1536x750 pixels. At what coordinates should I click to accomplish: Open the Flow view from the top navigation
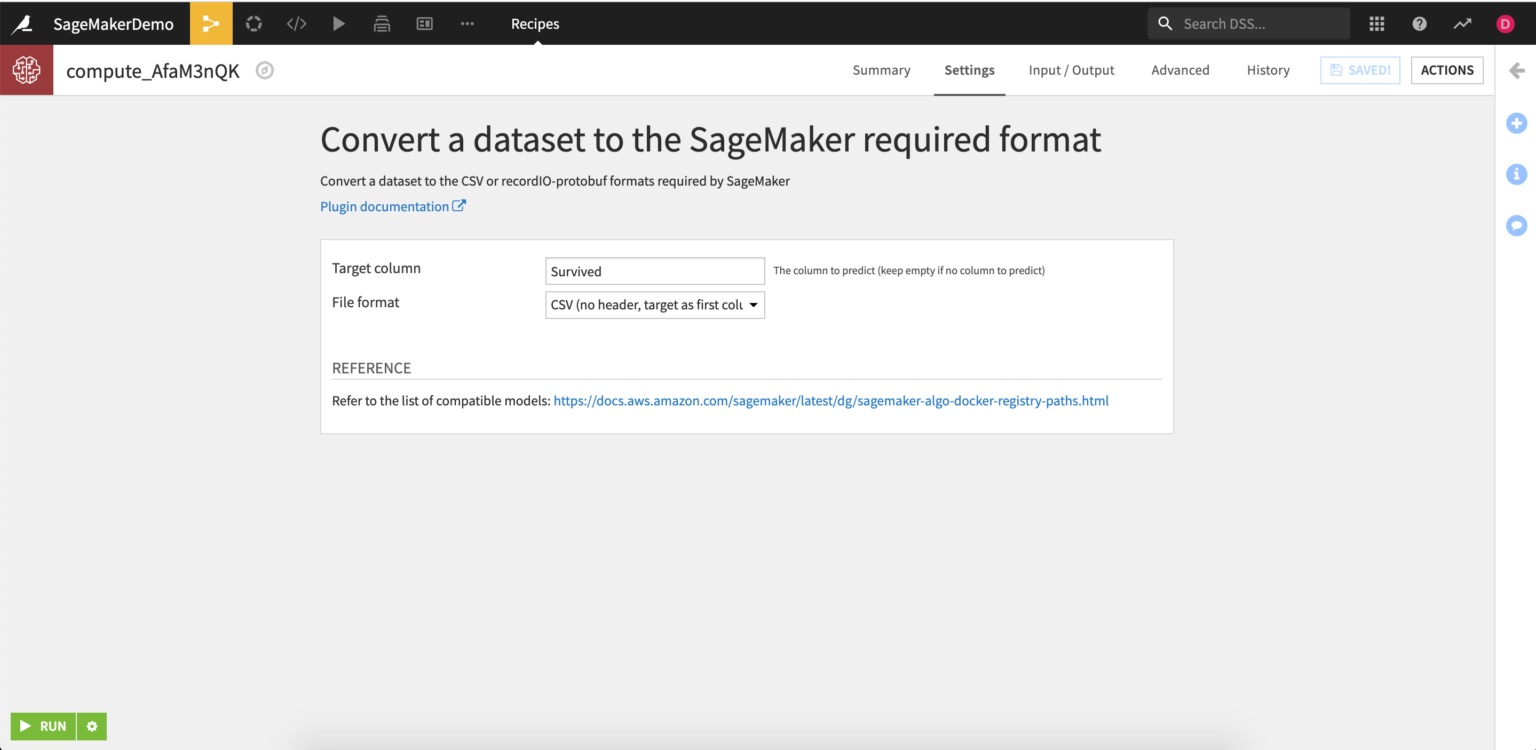click(210, 23)
